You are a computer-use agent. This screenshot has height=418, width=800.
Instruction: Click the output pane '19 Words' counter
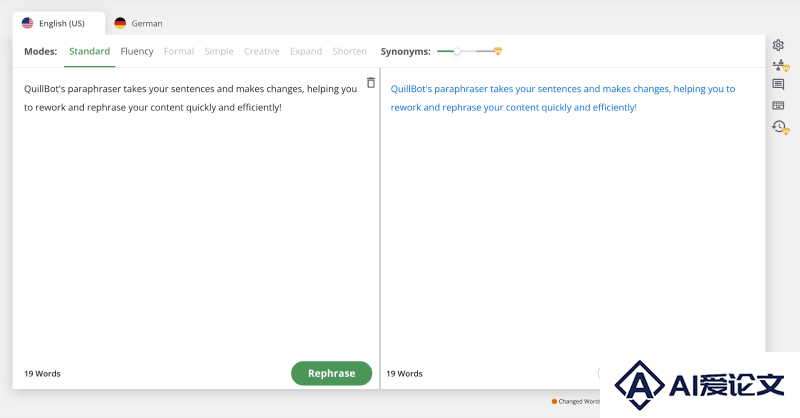coord(404,374)
